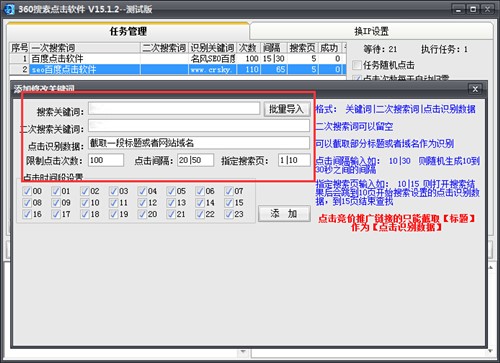
Task: Click the 一次搜索词 column header
Action: [85, 48]
